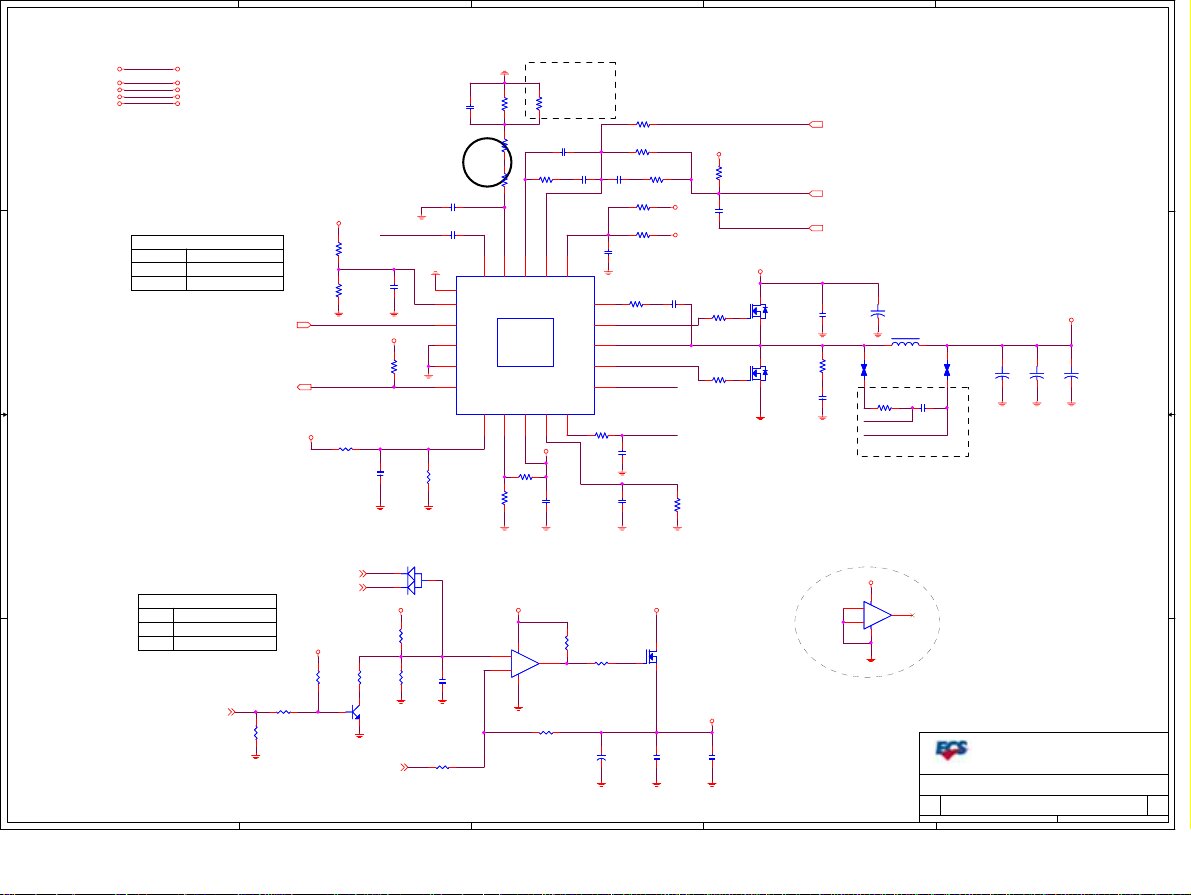Select the low-side MOSFET below the switching node
The image size is (1191, 895).
coord(758,373)
